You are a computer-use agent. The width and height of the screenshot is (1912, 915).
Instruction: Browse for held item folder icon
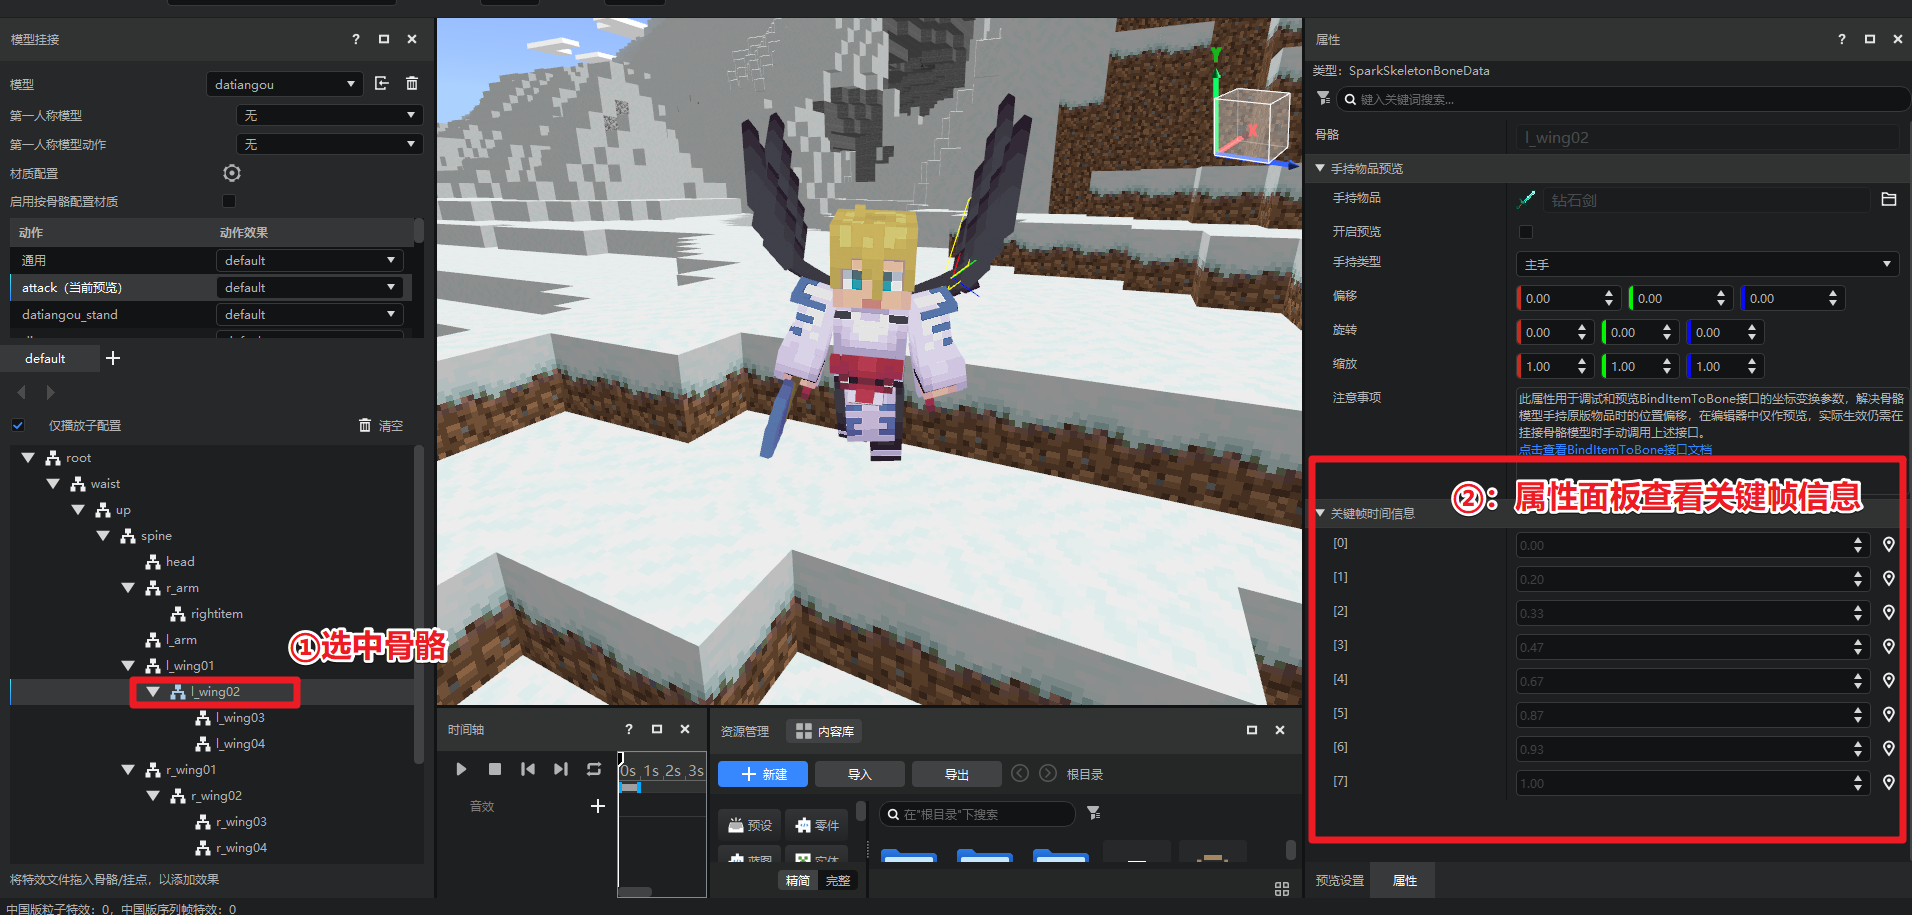tap(1889, 199)
